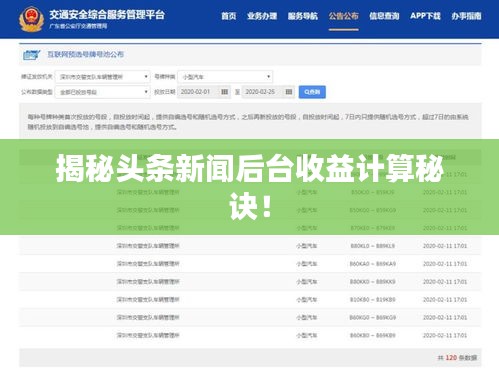This screenshot has width=499, height=374.
Task: Click the license plate pool section icon
Action: pyautogui.click(x=32, y=55)
